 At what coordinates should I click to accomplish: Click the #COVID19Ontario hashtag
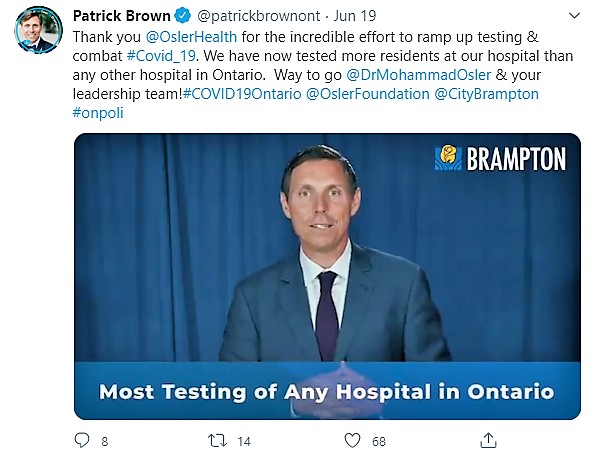(242, 94)
